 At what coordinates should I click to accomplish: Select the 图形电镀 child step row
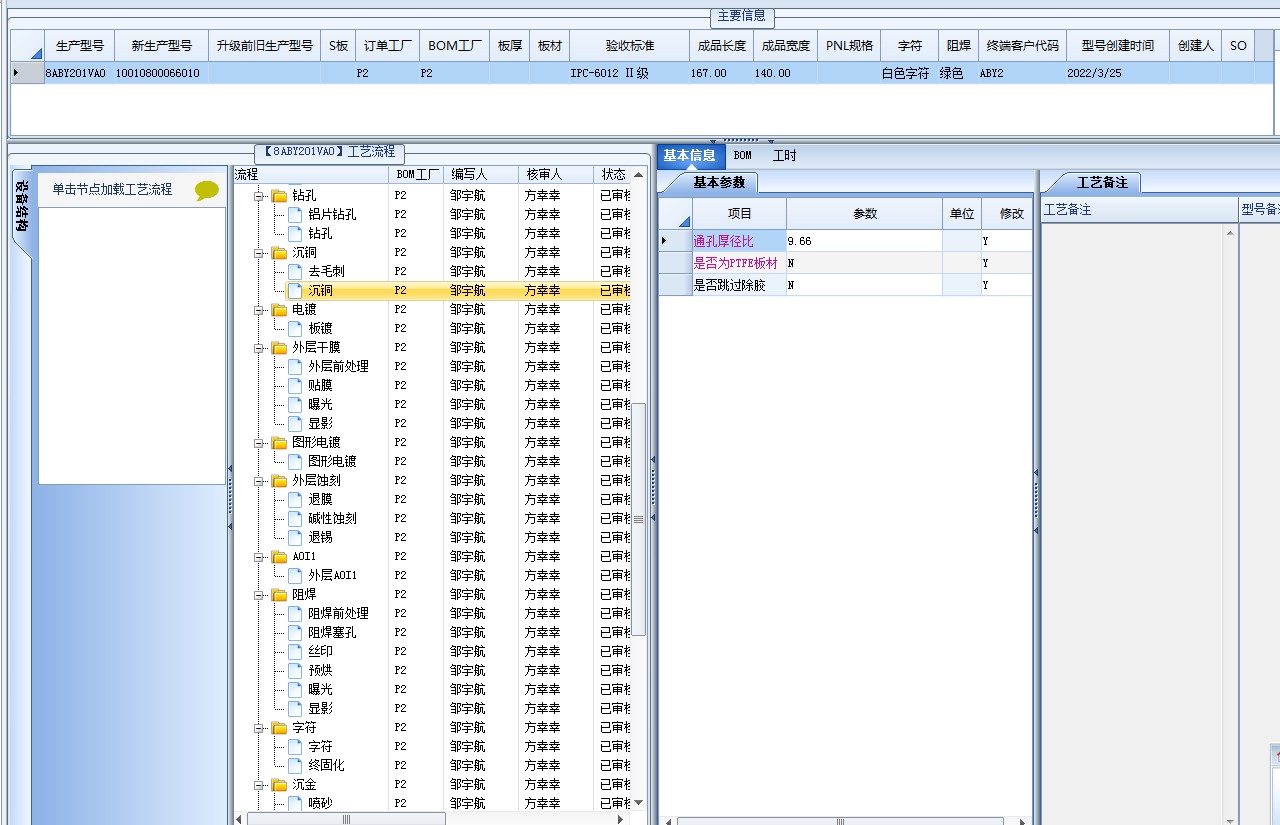pos(432,461)
